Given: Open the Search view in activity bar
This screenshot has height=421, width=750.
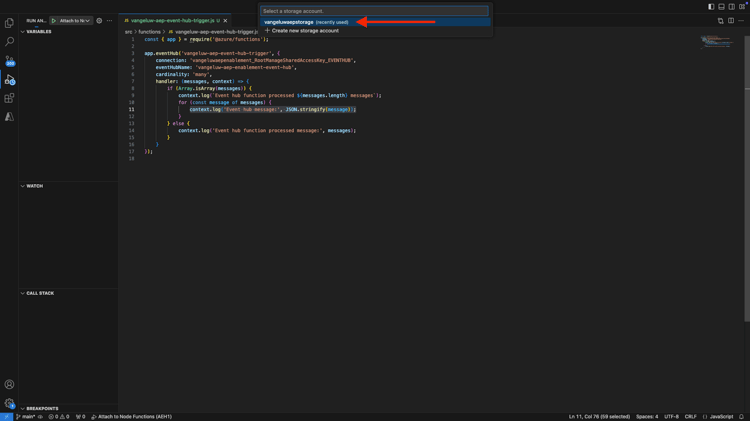Looking at the screenshot, I should [x=9, y=42].
